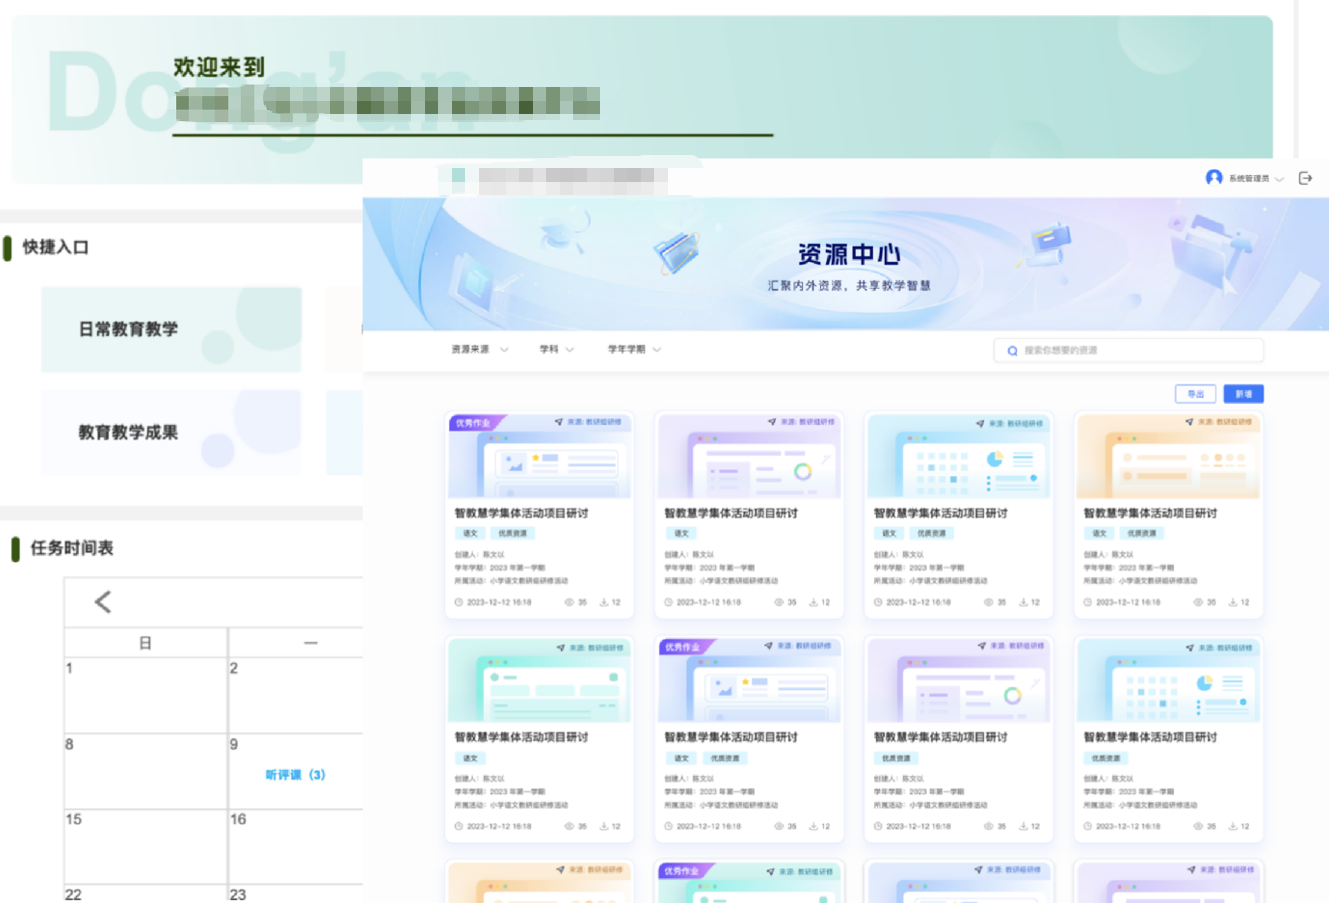Click the 系统管理员 user avatar icon
This screenshot has height=903, width=1329.
(1214, 178)
